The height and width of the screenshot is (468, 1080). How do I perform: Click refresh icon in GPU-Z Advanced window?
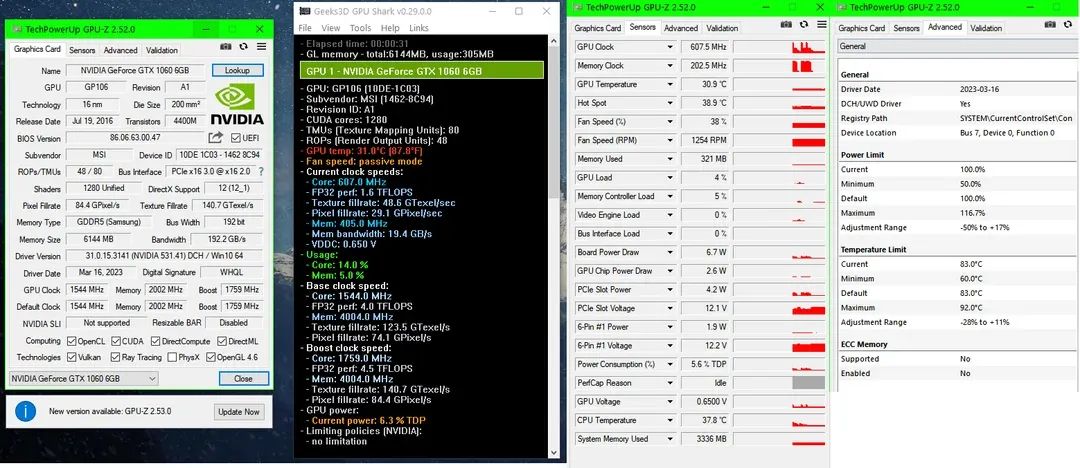[1068, 25]
